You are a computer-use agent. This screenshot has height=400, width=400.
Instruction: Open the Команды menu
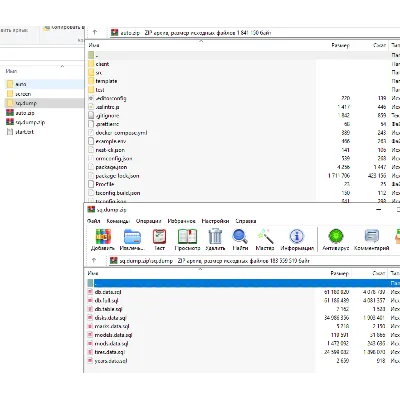[118, 221]
